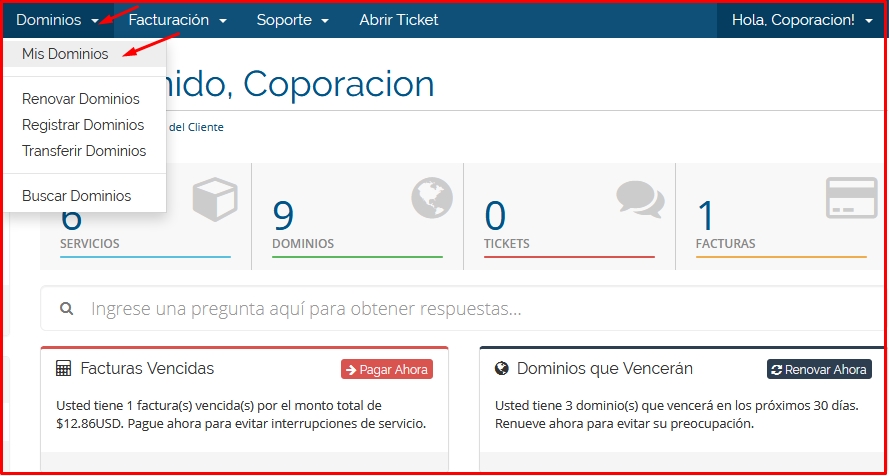Click the globe icon beside Dominios que Vencerán
The width and height of the screenshot is (889, 476).
[501, 368]
